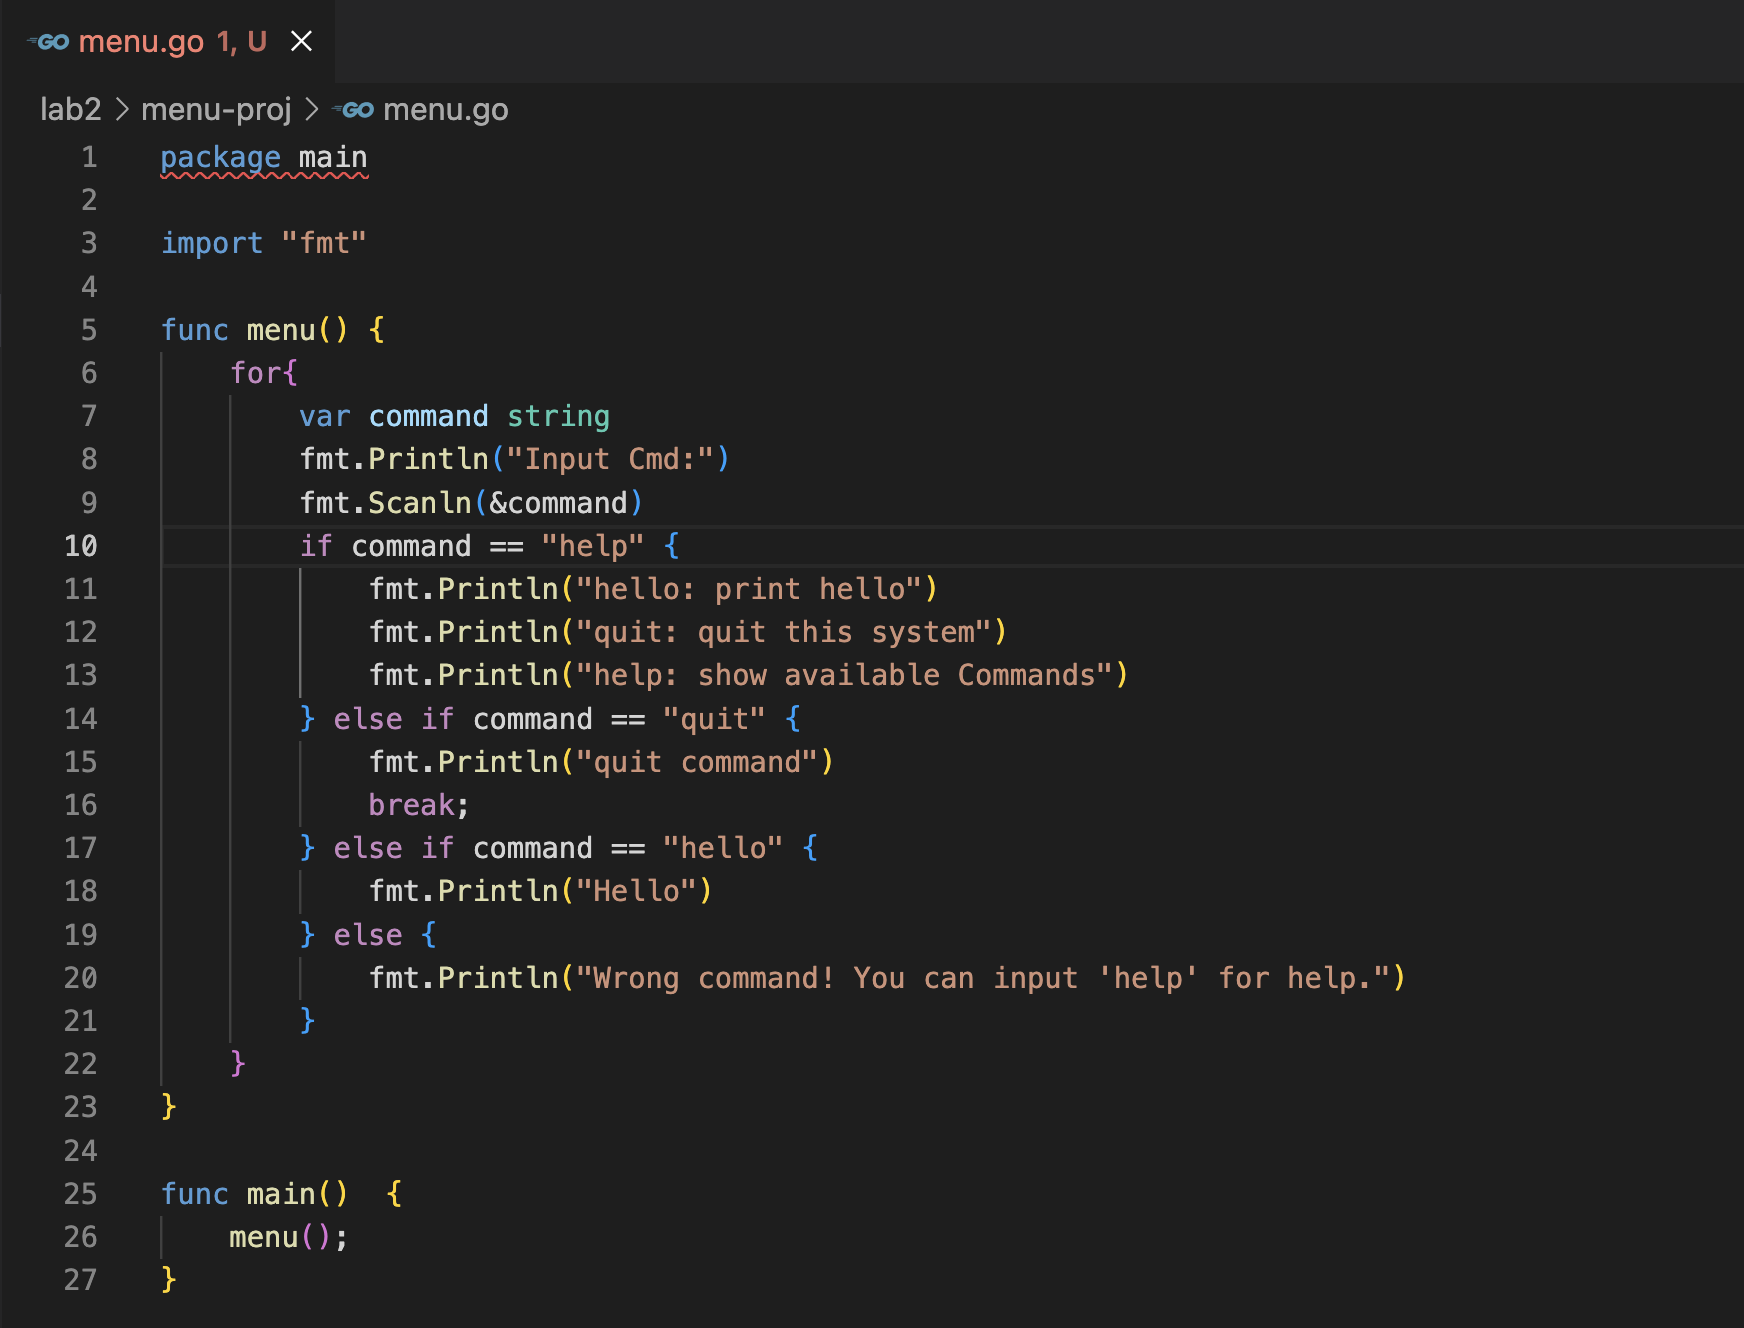Click the "1, U" git status badge on tab
The image size is (1744, 1328).
(x=242, y=42)
